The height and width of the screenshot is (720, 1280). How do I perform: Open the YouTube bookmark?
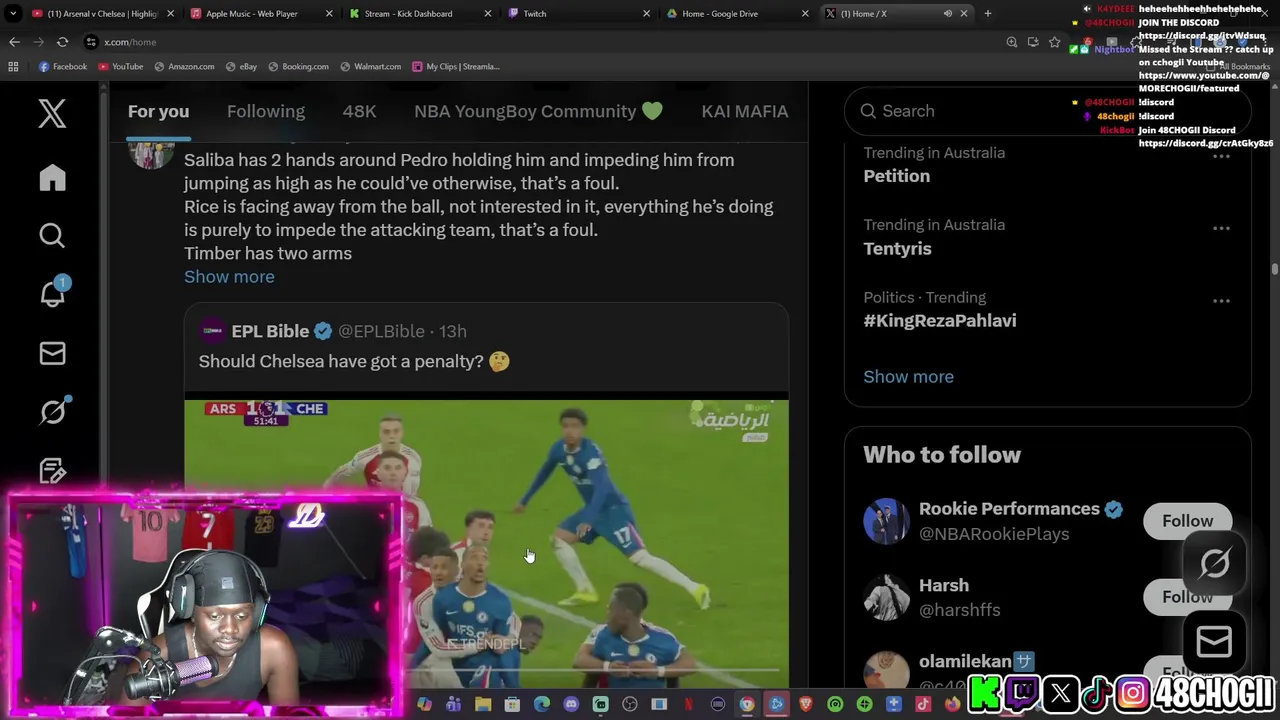pyautogui.click(x=120, y=66)
